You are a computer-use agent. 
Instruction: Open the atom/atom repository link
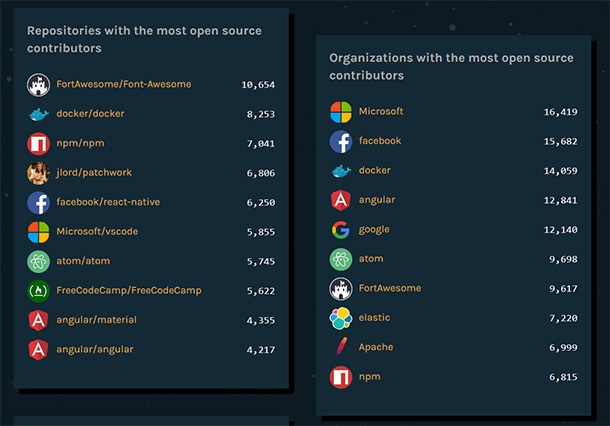(x=83, y=261)
